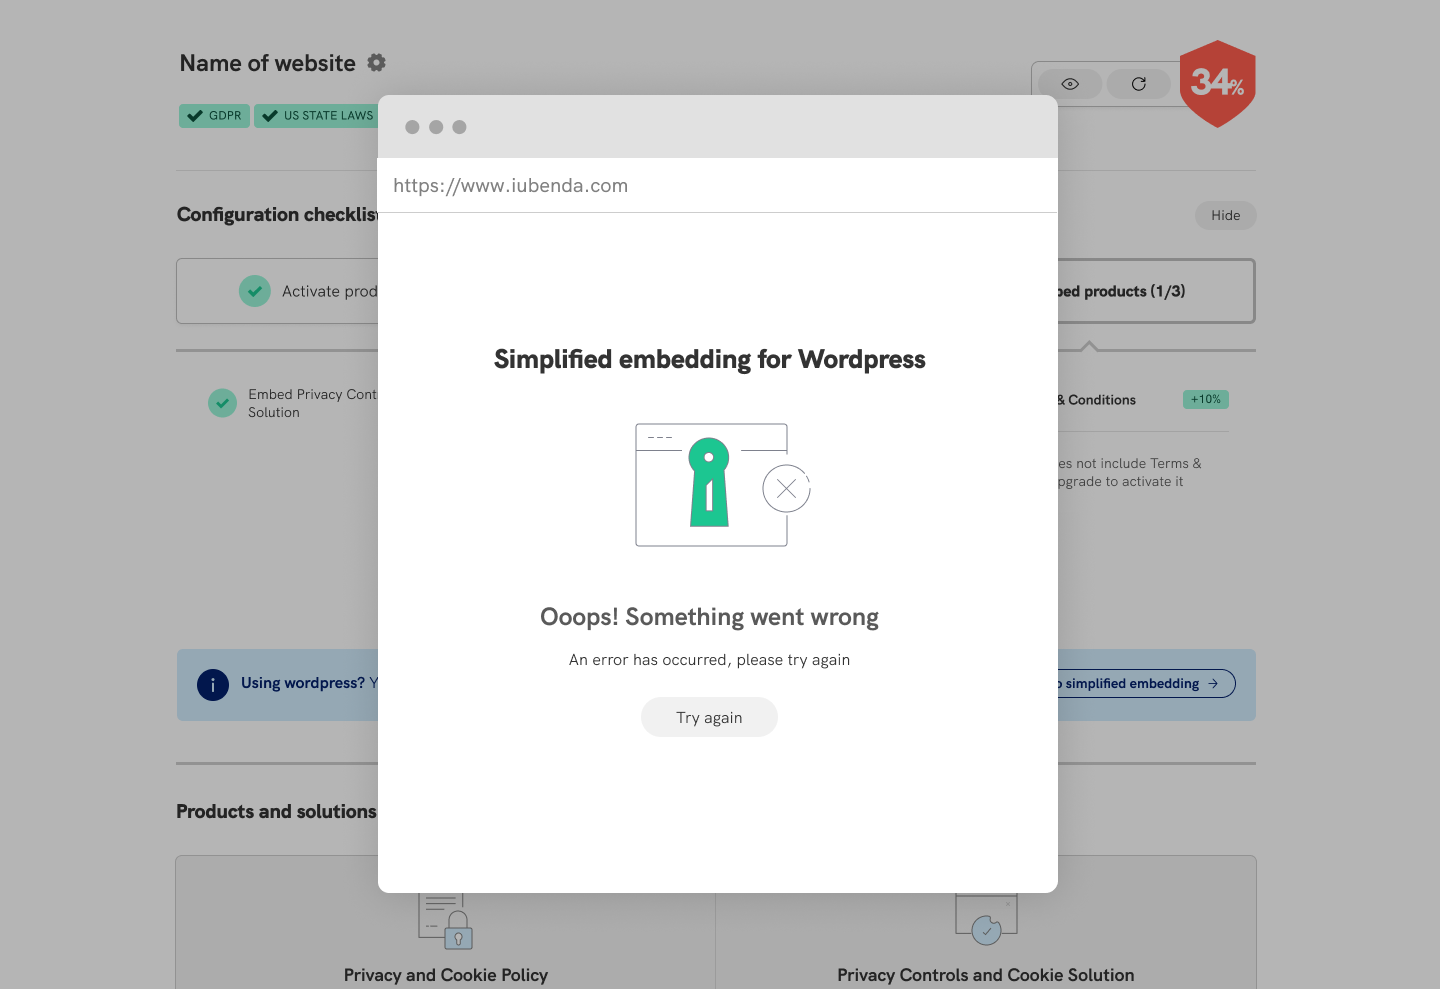Select the US STATE LAWS badge
The width and height of the screenshot is (1440, 989).
(316, 115)
